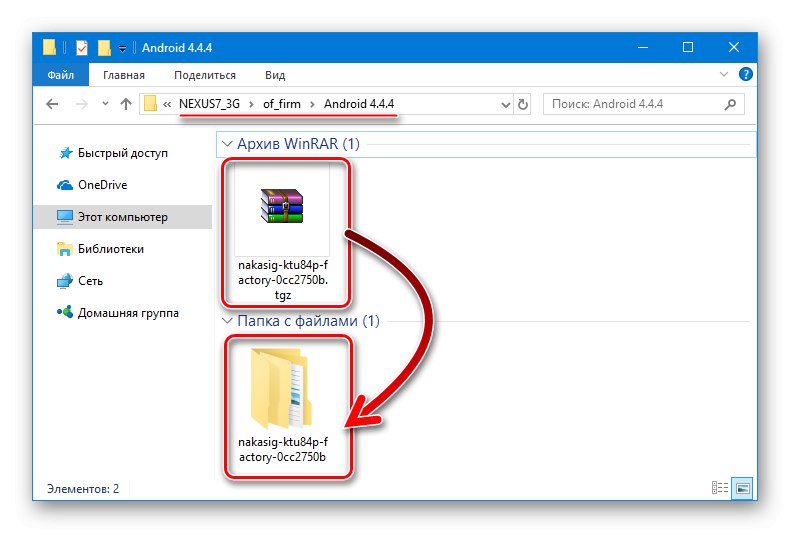Open the Файл tab
The width and height of the screenshot is (790, 533).
pyautogui.click(x=60, y=75)
